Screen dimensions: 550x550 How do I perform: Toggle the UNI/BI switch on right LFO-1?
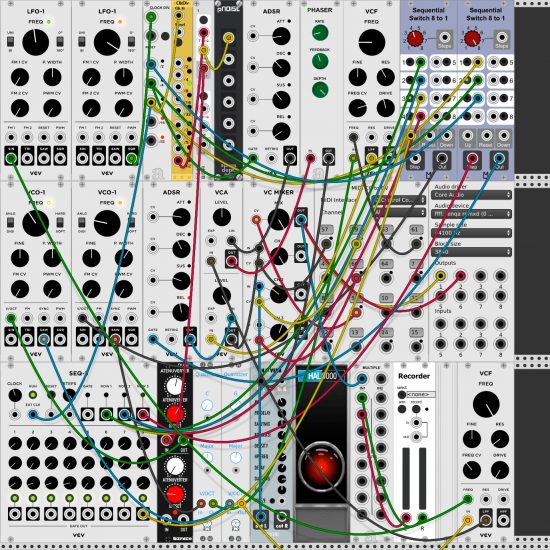(x=82, y=41)
